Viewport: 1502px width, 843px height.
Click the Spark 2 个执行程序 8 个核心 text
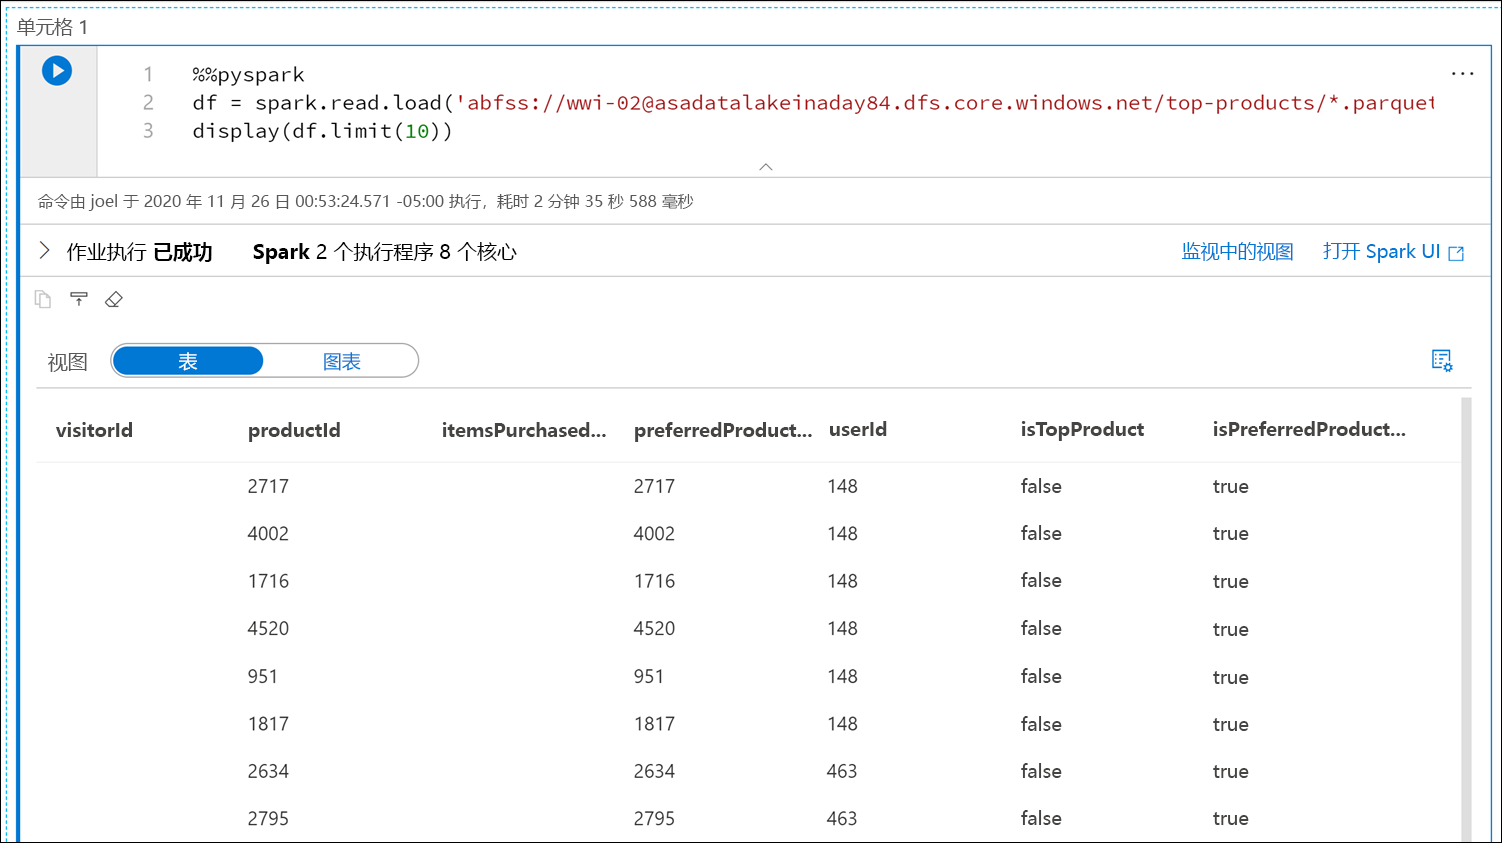pyautogui.click(x=384, y=252)
